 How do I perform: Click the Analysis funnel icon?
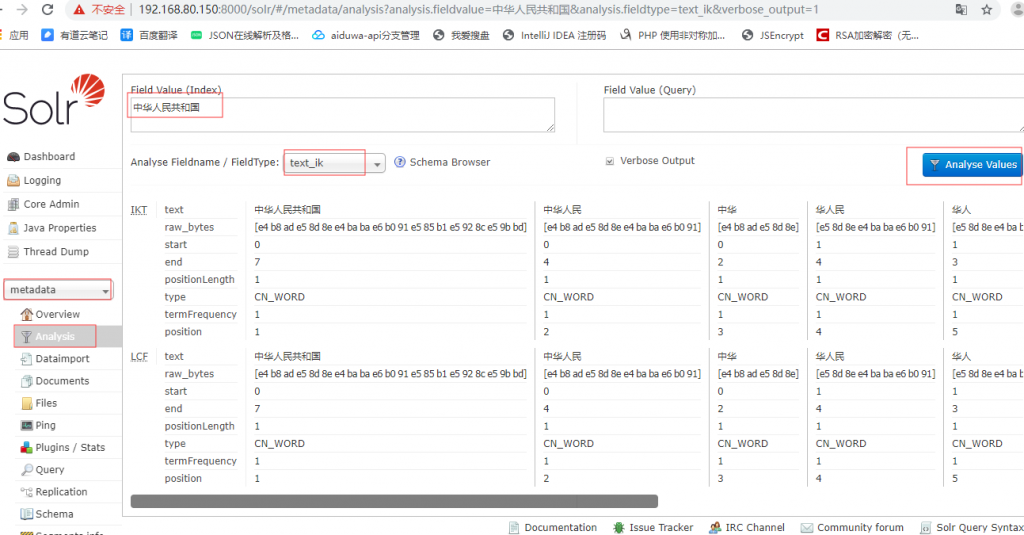click(x=26, y=337)
